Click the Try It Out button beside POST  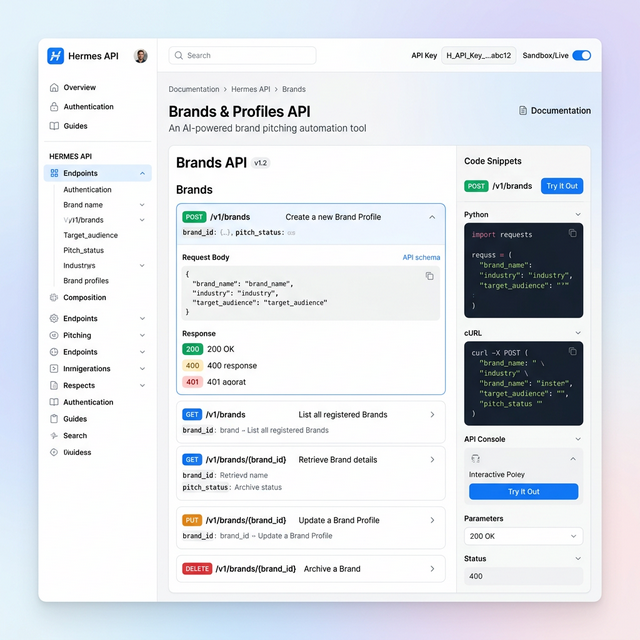[562, 186]
